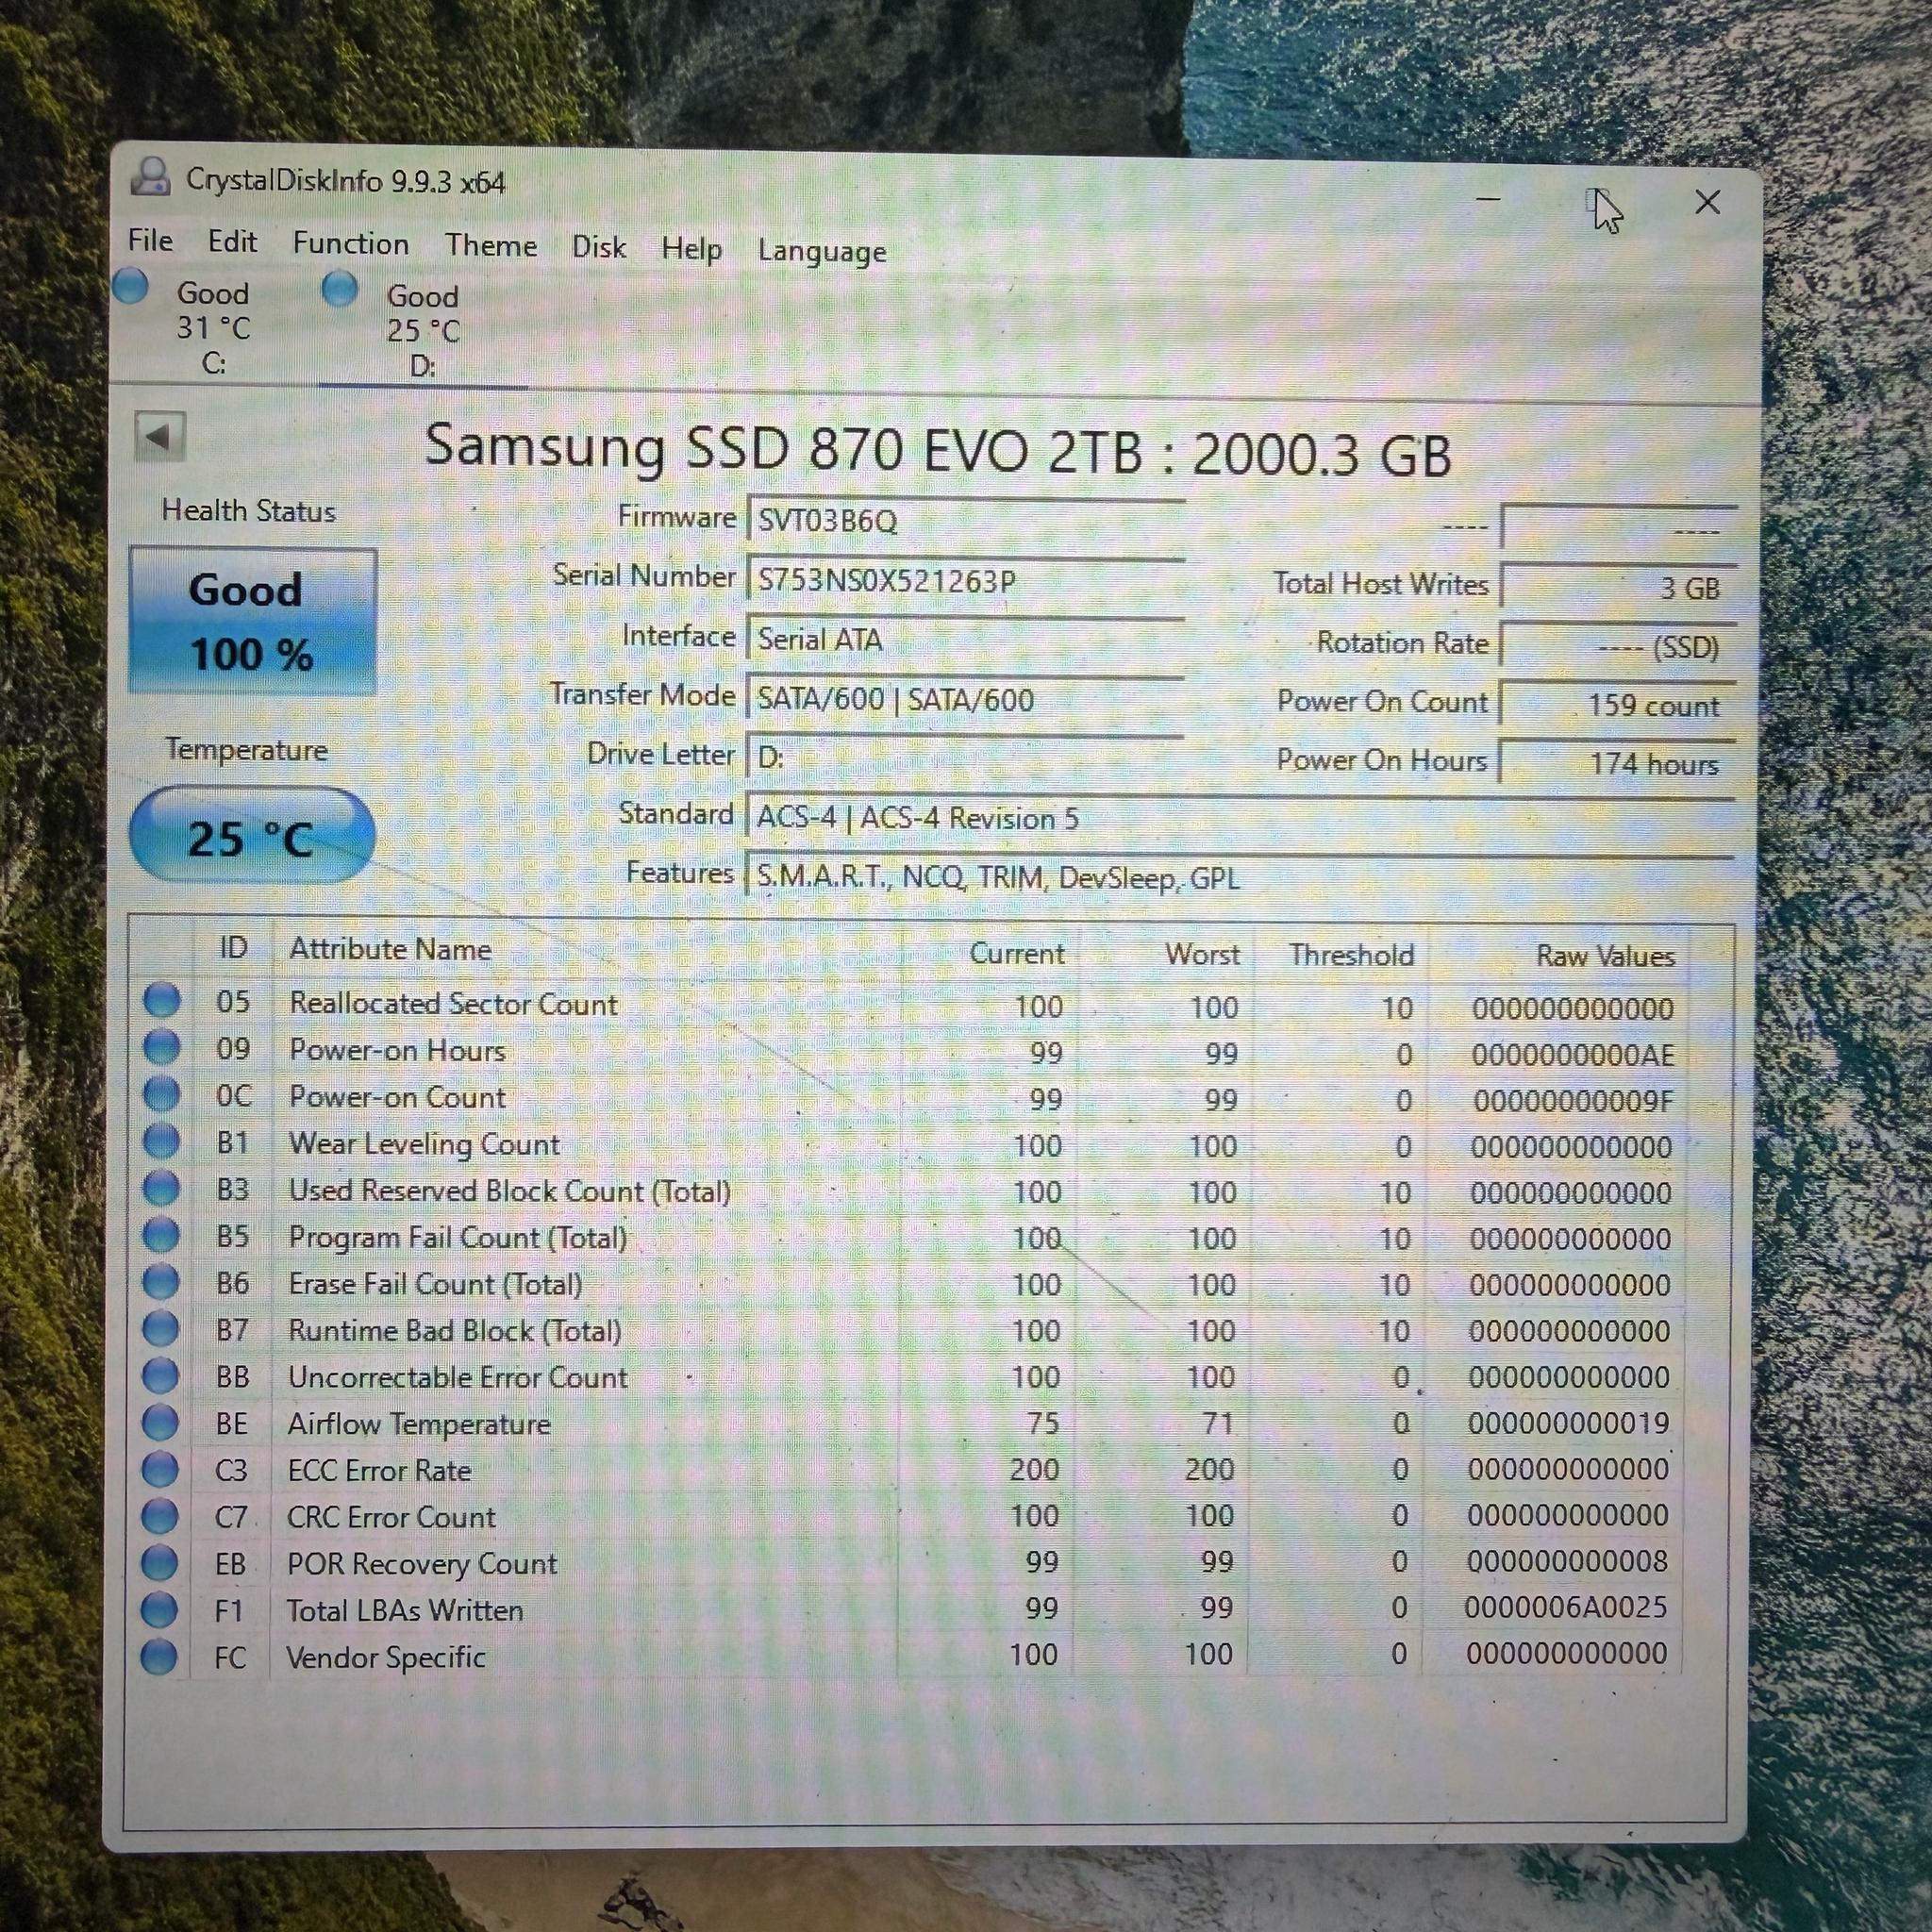Click the Transfer Mode field SATA/600
Screen dimensions: 1932x1932
pyautogui.click(x=966, y=699)
